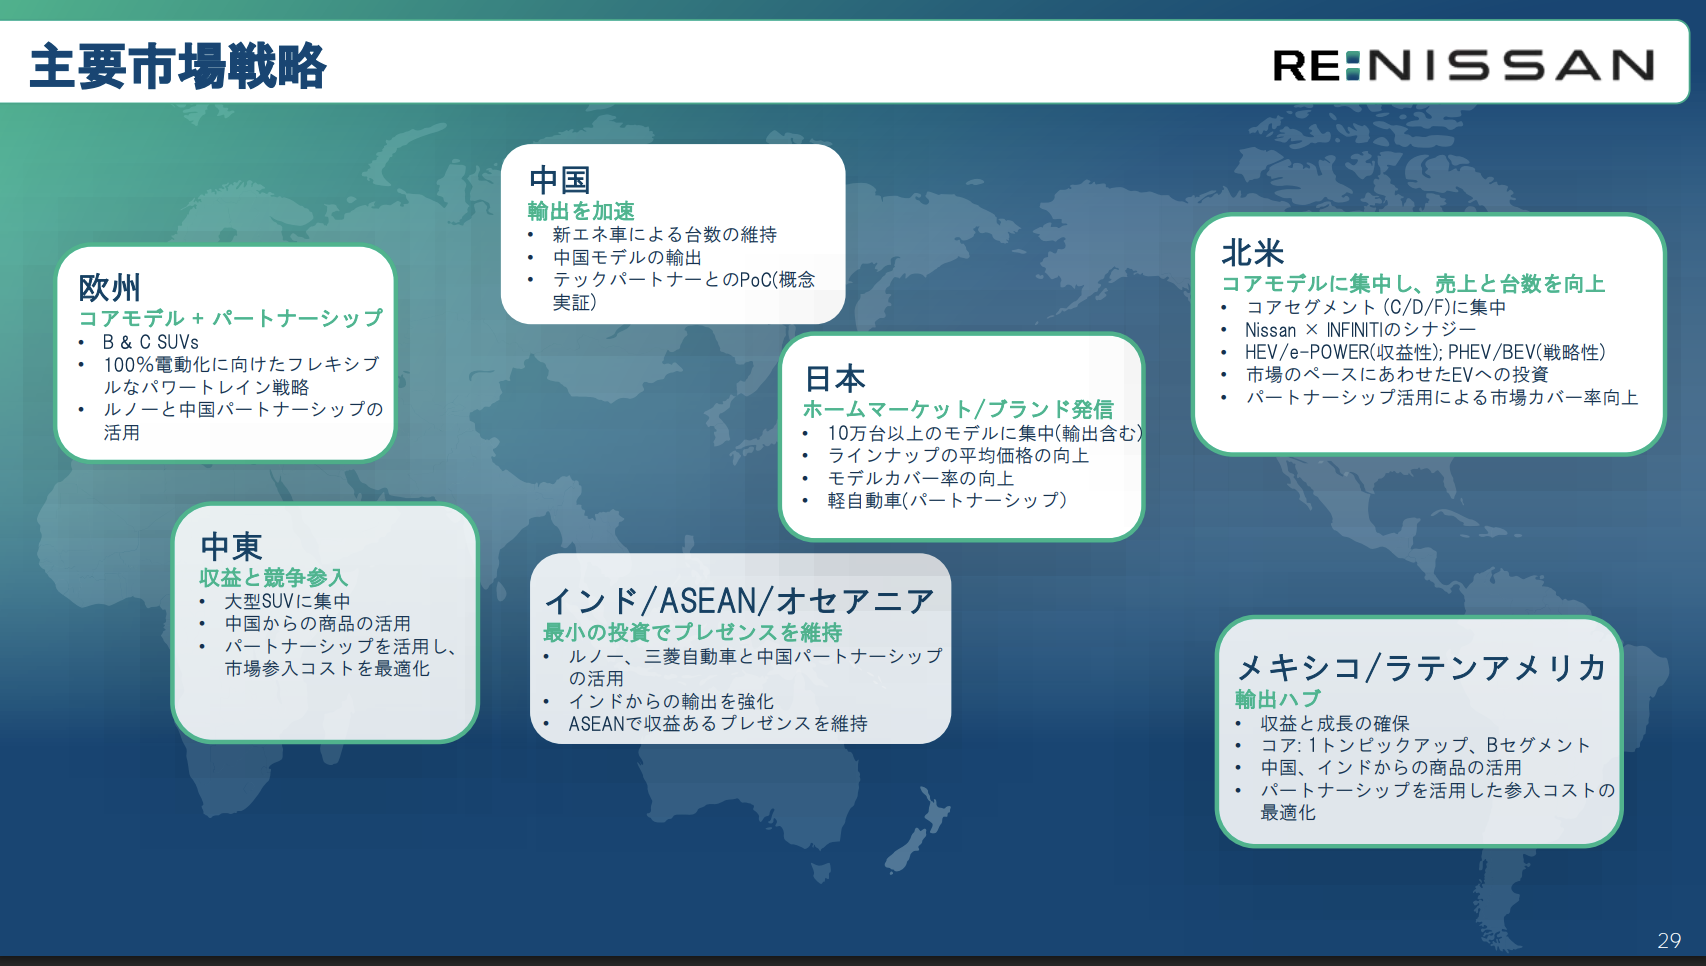Click the メキシコ/ラテンアメリカ heading
Image resolution: width=1706 pixels, height=966 pixels.
point(1422,667)
